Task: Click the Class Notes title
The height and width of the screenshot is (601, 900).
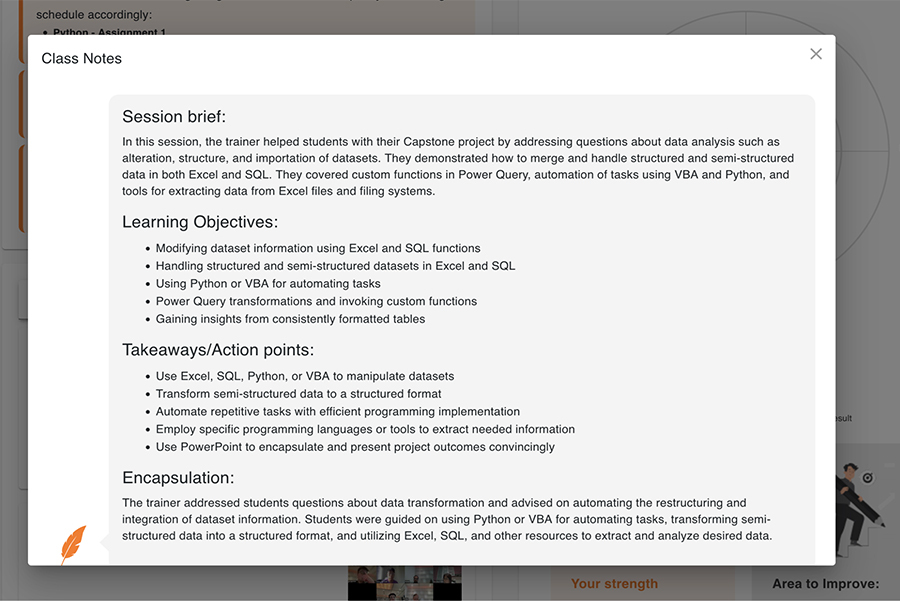Action: point(80,58)
